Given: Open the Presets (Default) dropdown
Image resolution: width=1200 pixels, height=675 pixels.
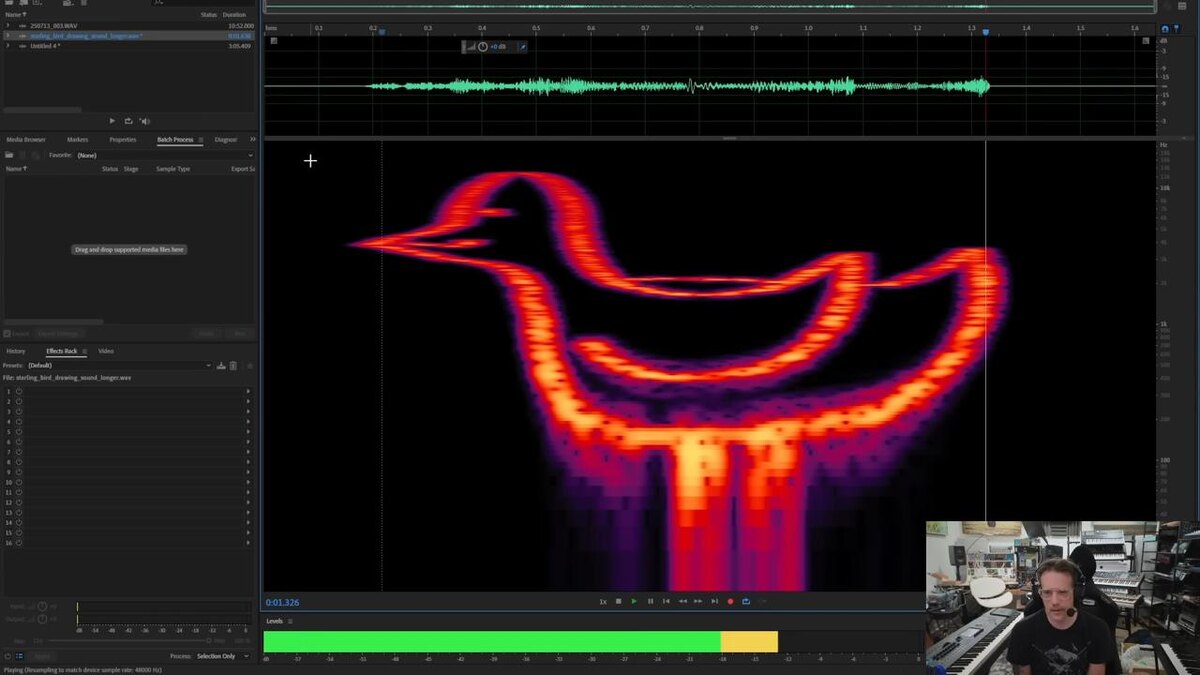Looking at the screenshot, I should [x=120, y=366].
